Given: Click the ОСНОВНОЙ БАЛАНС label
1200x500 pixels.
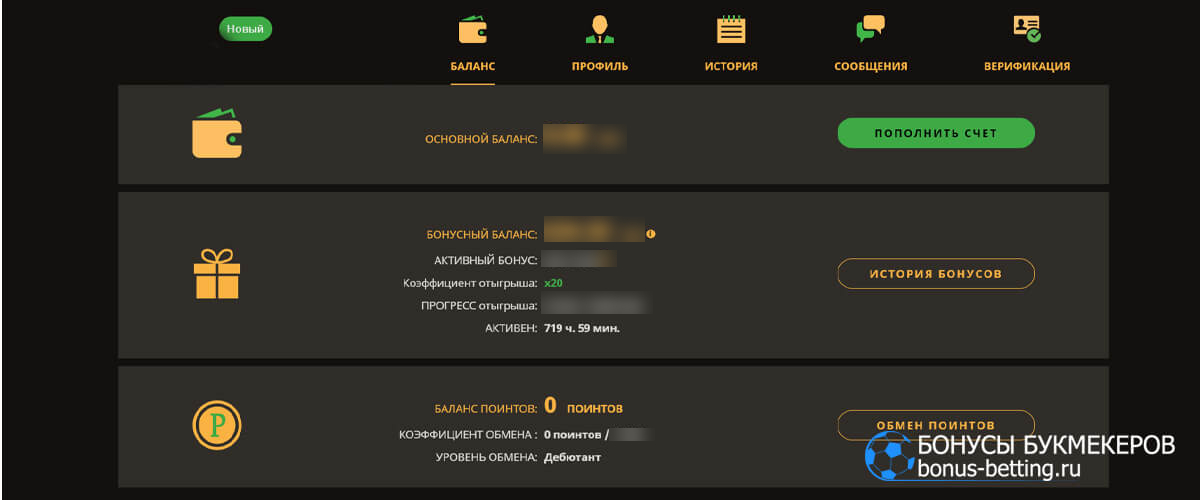Looking at the screenshot, I should click(482, 138).
